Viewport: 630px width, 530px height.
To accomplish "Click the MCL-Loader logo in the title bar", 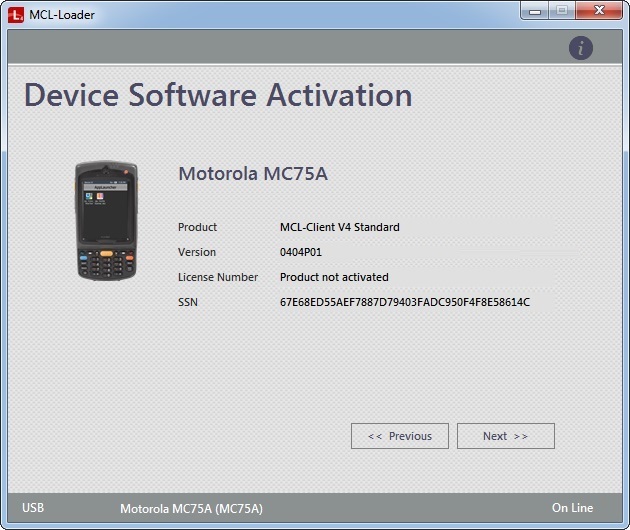I will coord(16,14).
